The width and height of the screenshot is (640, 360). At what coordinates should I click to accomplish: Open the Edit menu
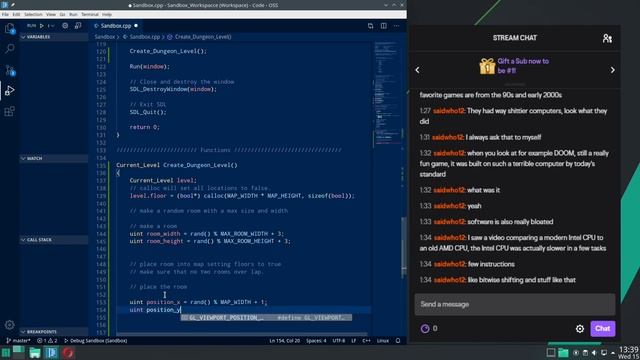point(16,14)
